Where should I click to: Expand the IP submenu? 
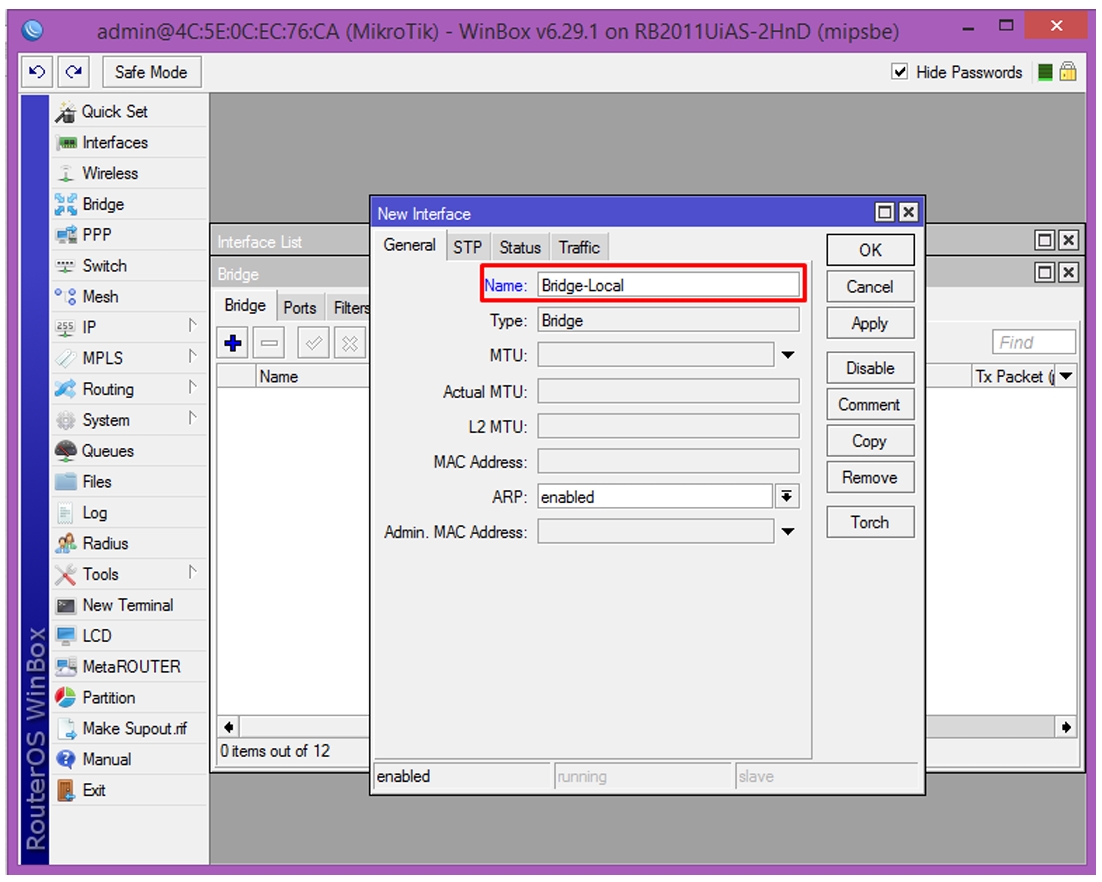click(x=130, y=327)
